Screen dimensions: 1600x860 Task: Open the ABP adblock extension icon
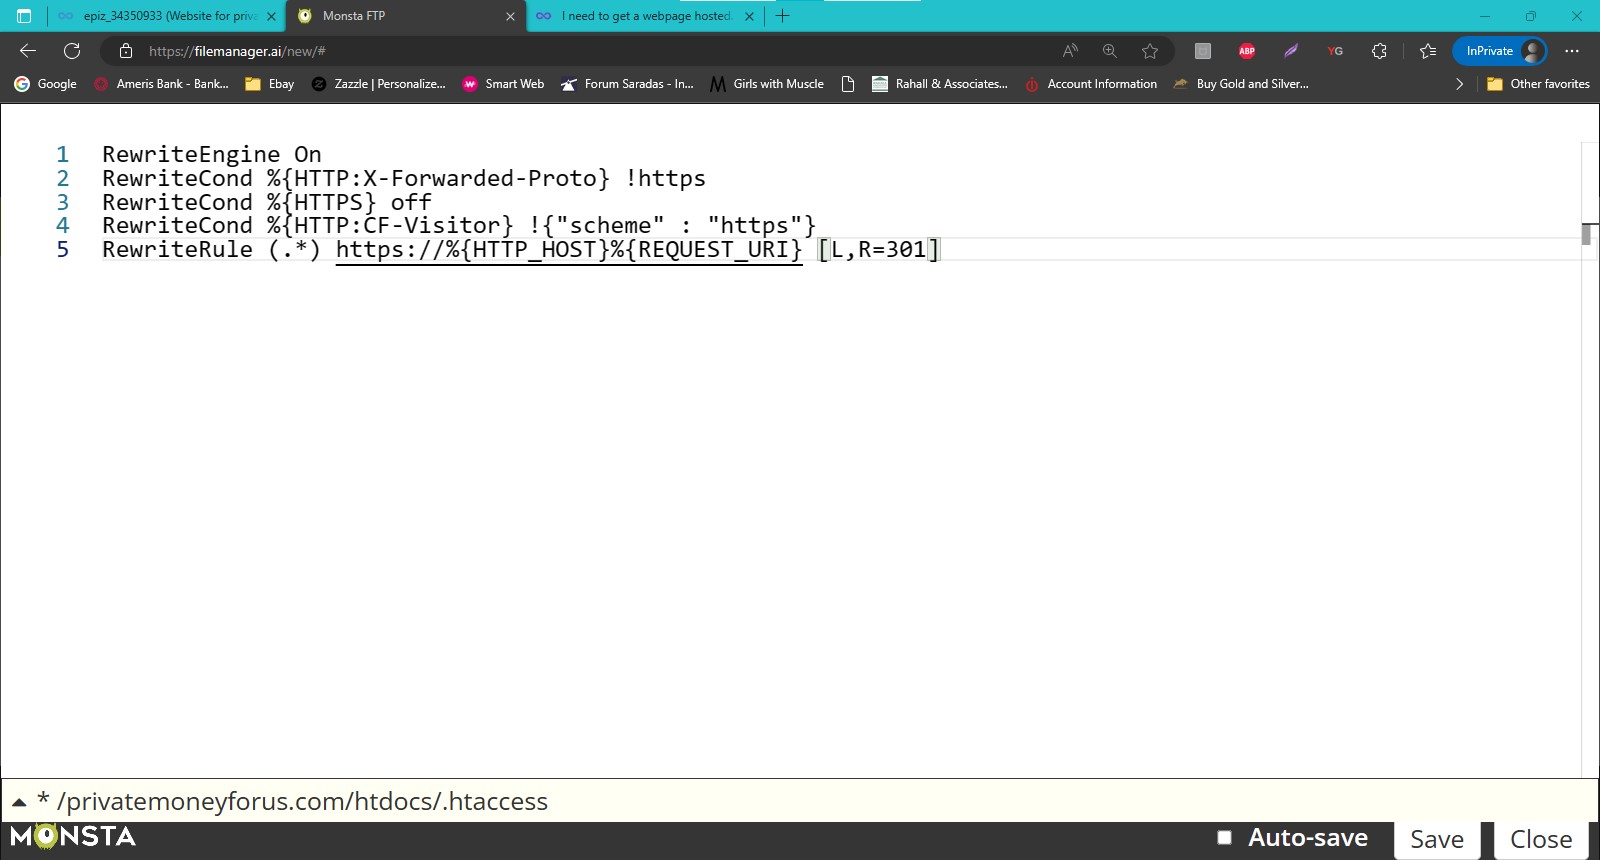[x=1247, y=51]
